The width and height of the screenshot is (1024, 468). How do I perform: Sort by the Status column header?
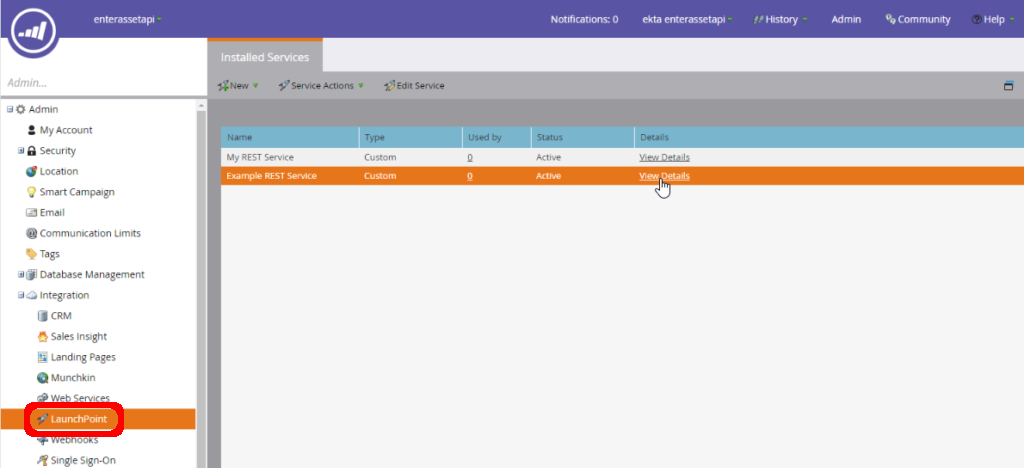click(582, 137)
